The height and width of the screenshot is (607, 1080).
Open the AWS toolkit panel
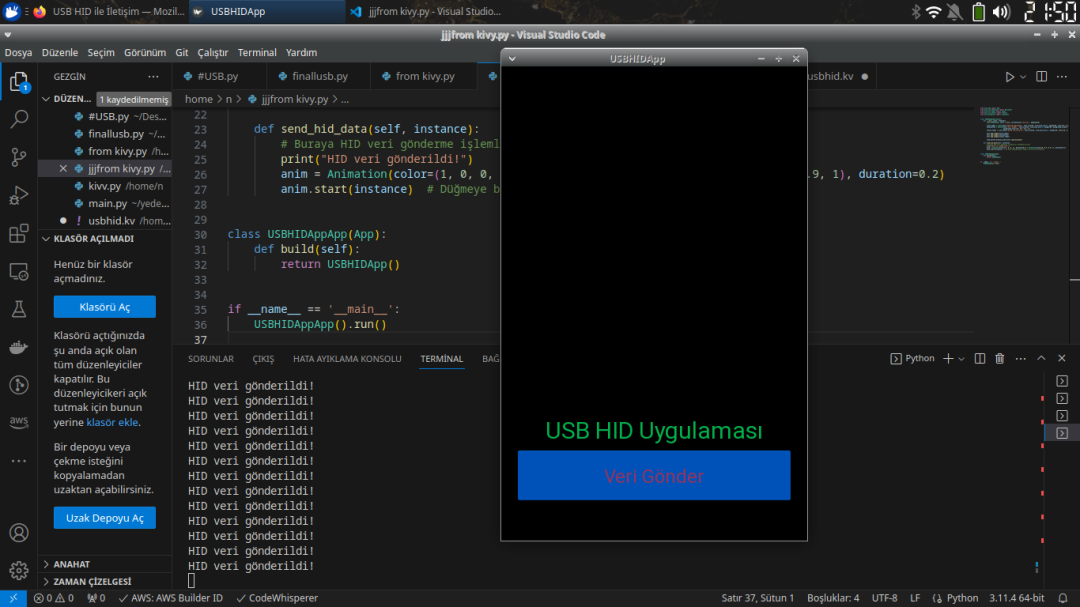[x=19, y=422]
